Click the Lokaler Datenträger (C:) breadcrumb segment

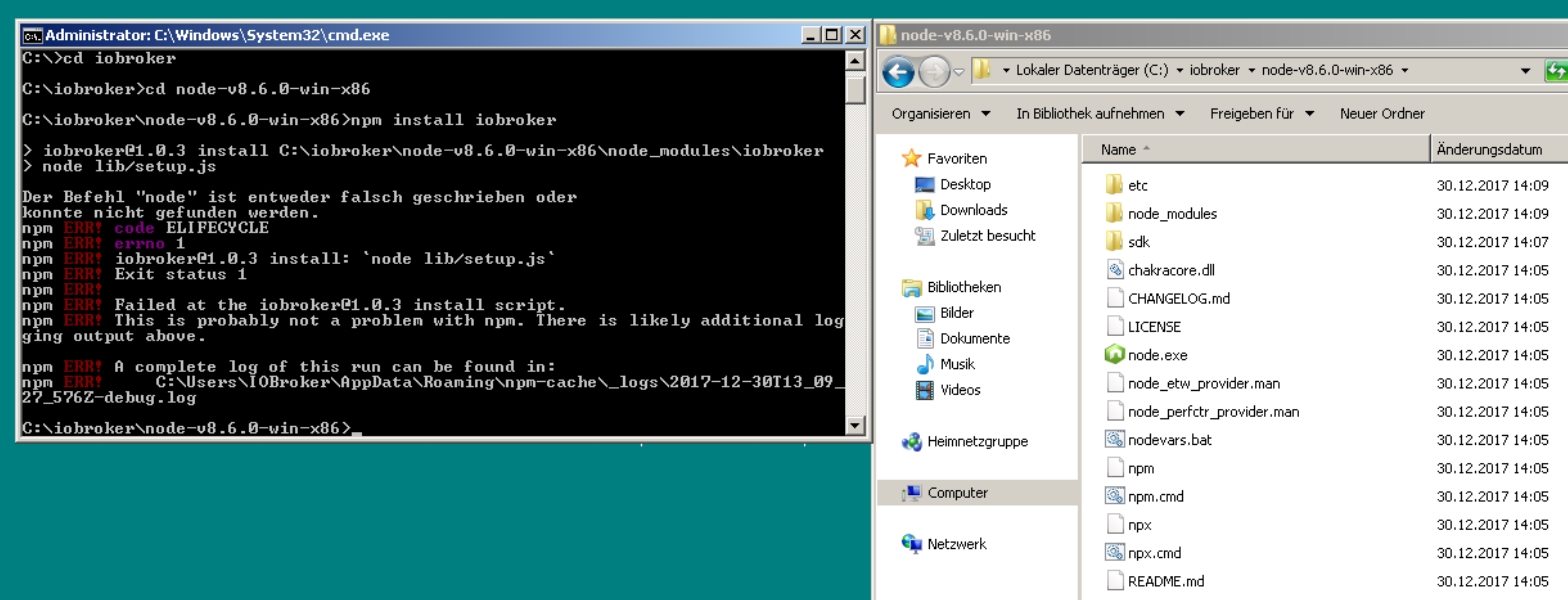tap(1091, 71)
